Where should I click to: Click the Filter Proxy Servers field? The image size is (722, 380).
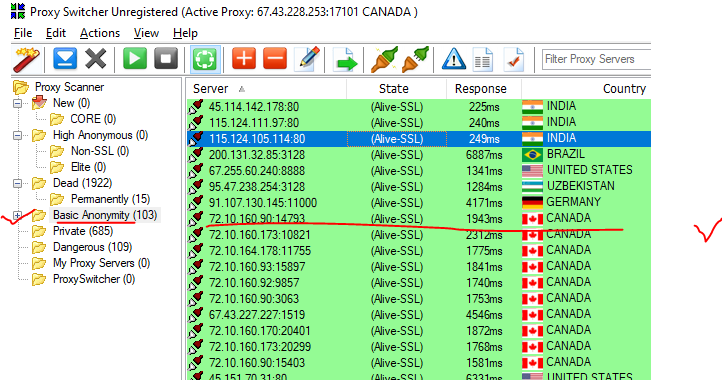596,59
